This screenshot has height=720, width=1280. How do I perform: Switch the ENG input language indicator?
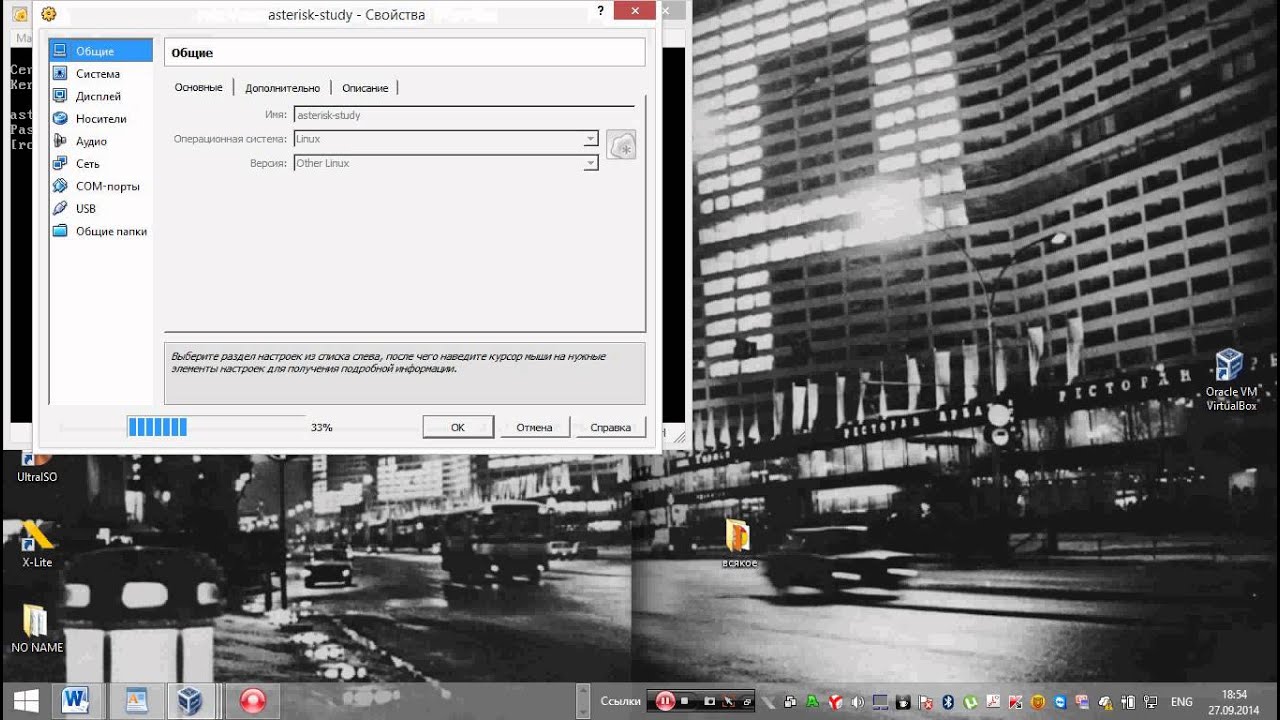[1181, 702]
